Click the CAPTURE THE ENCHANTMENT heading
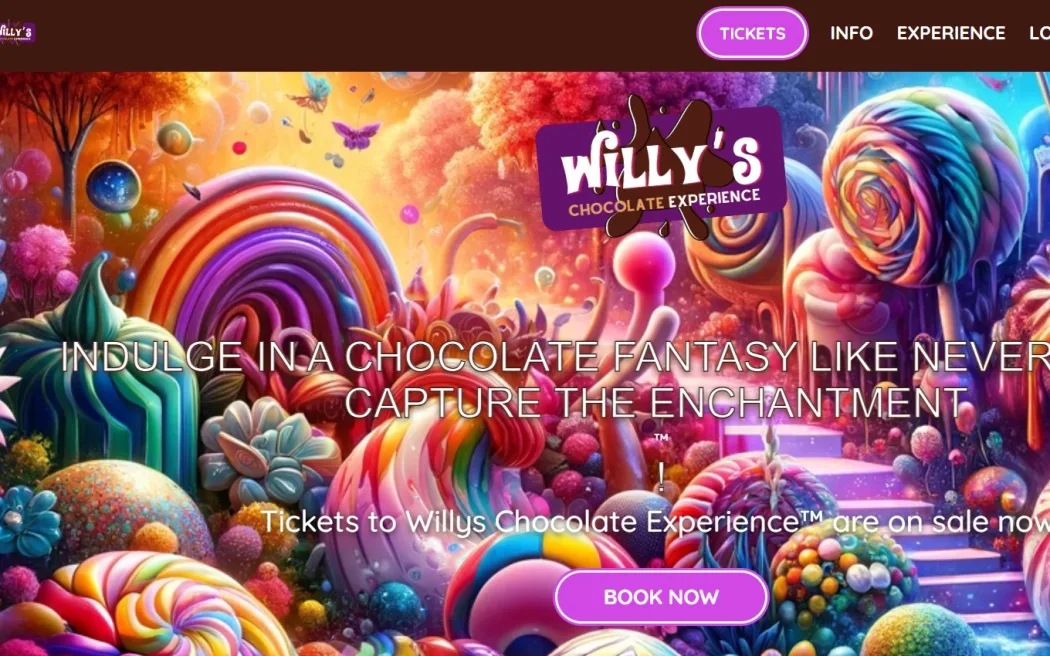The image size is (1050, 656). [656, 402]
